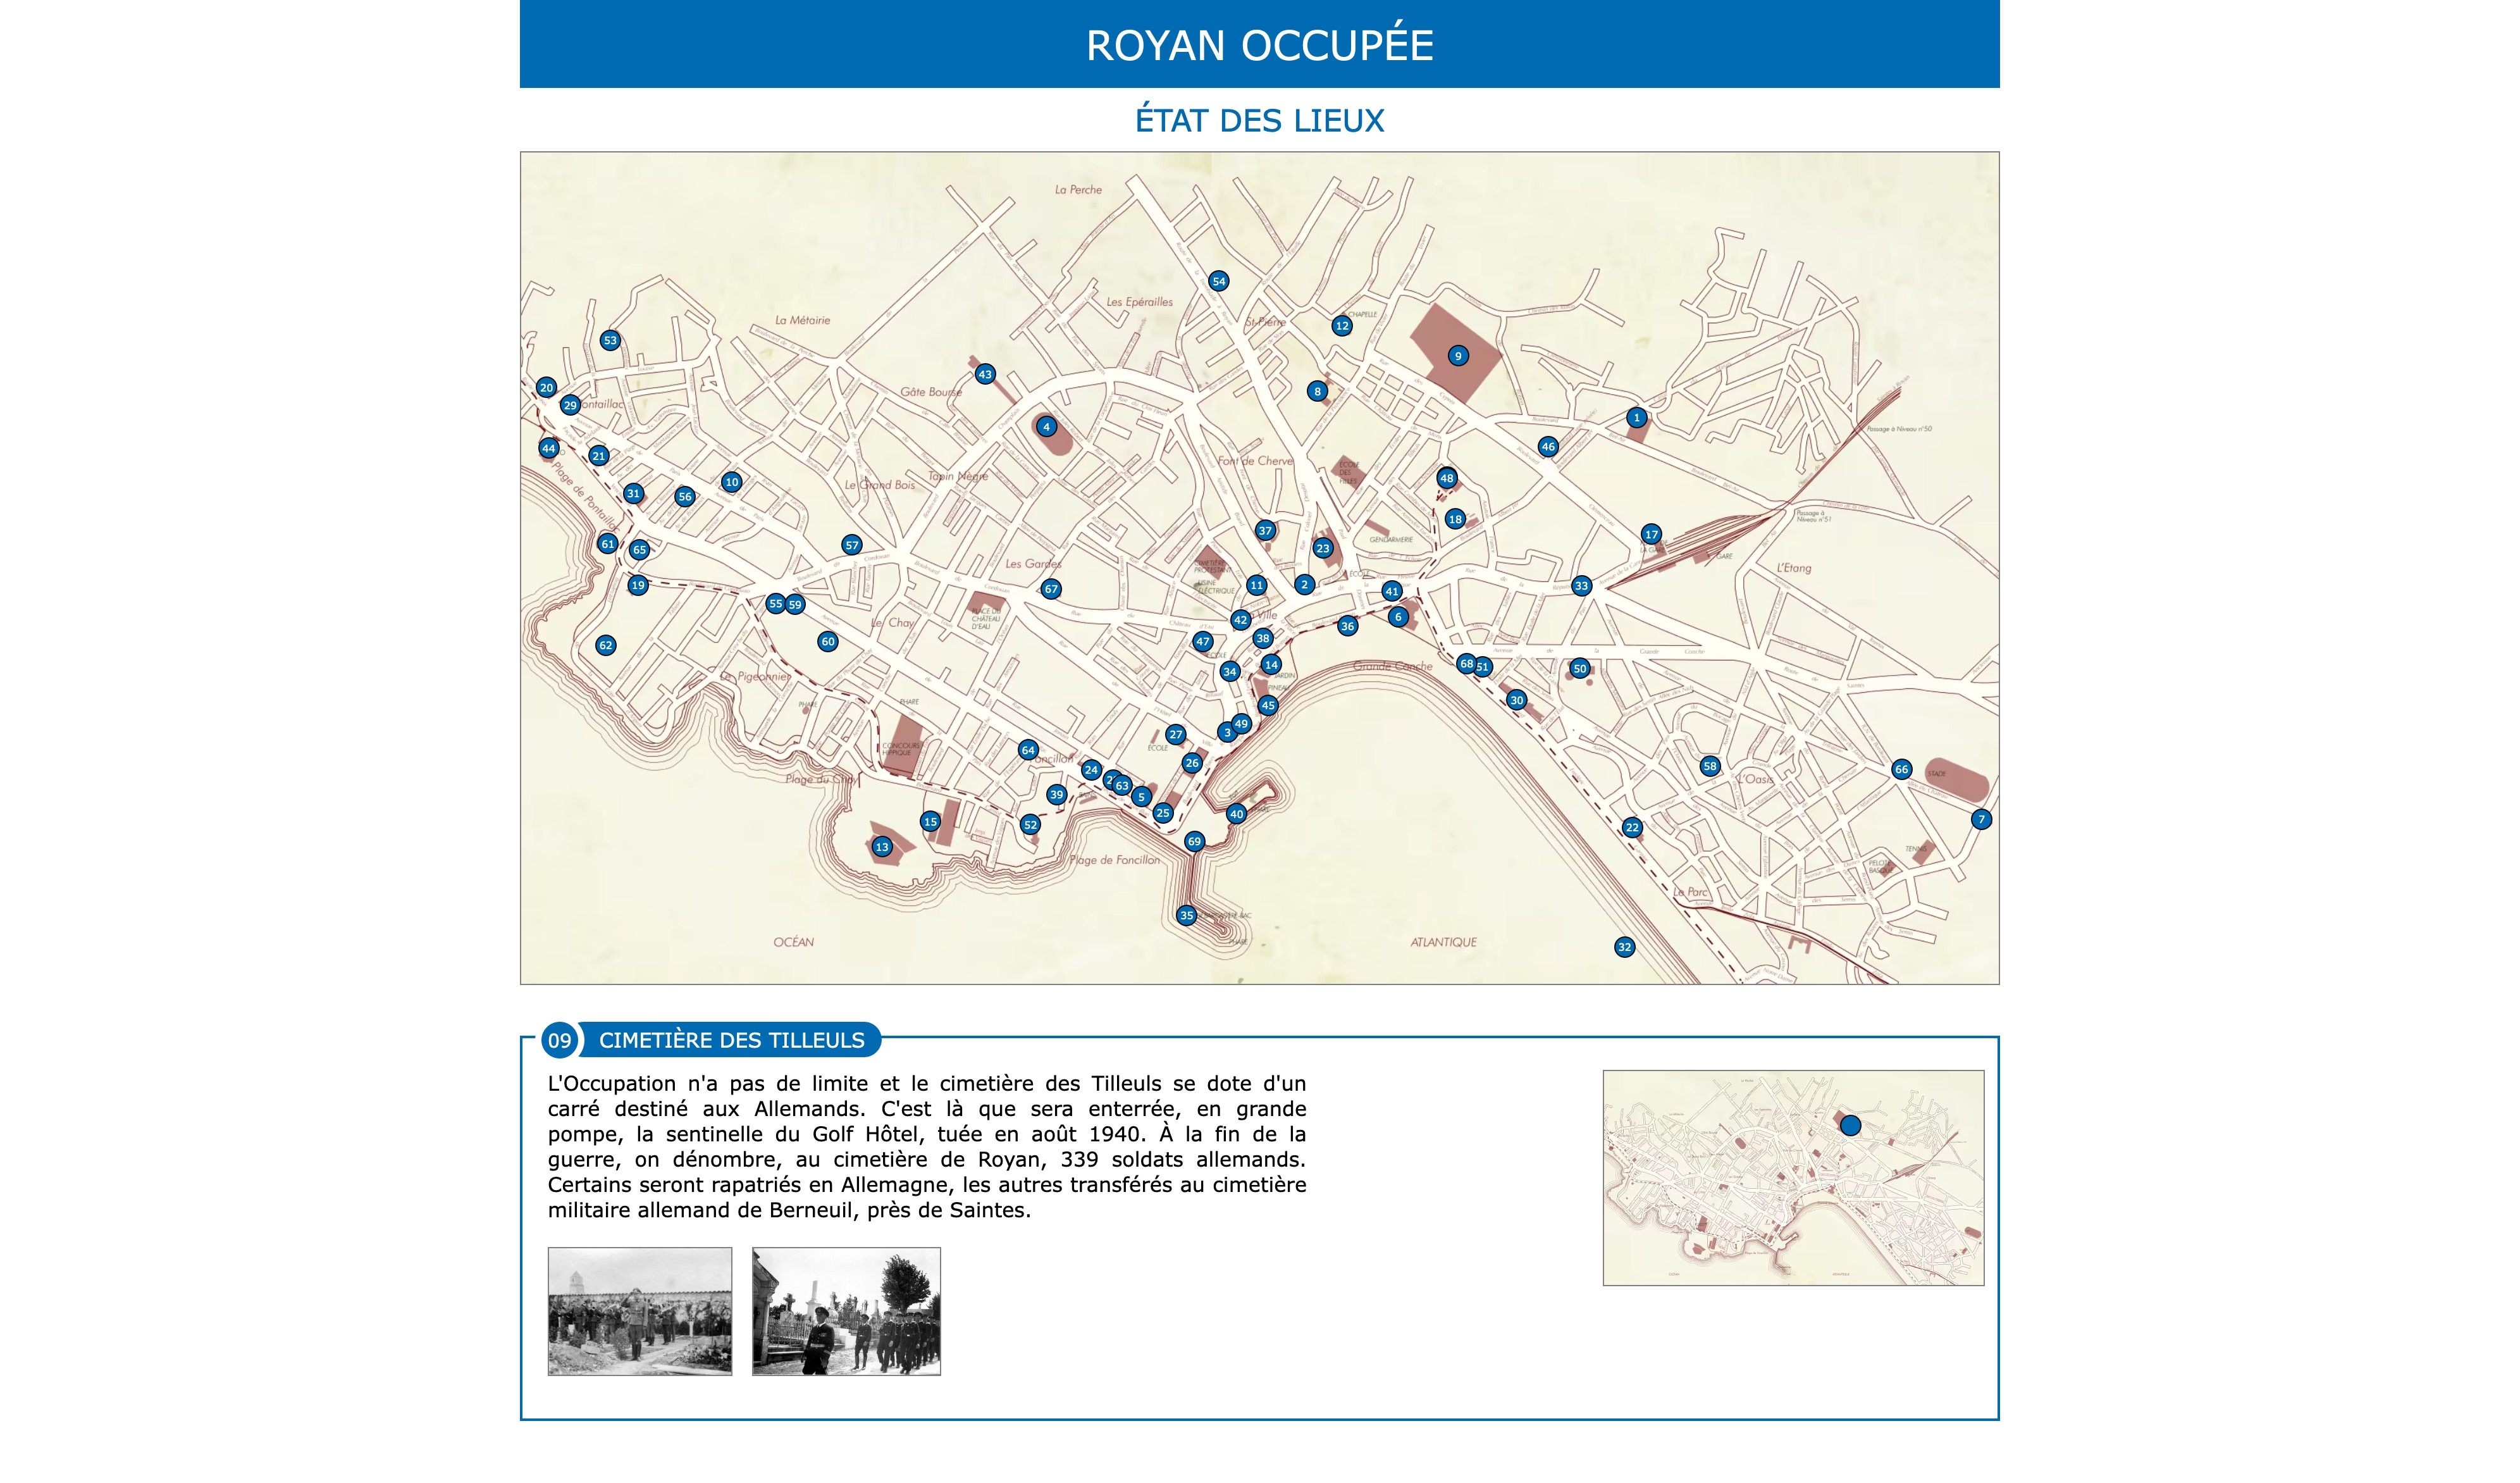Select map marker number 32
Viewport: 2520px width, 1483px height.
pos(1624,948)
